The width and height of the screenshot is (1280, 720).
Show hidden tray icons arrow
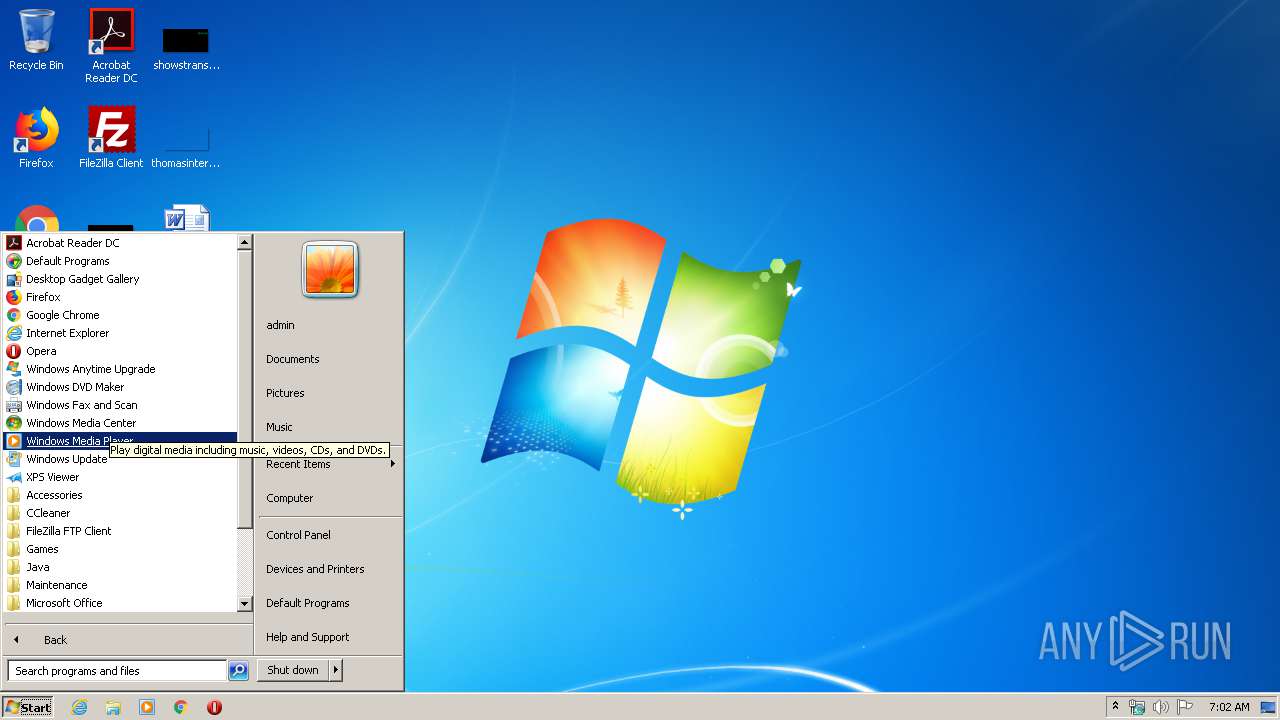click(1116, 707)
